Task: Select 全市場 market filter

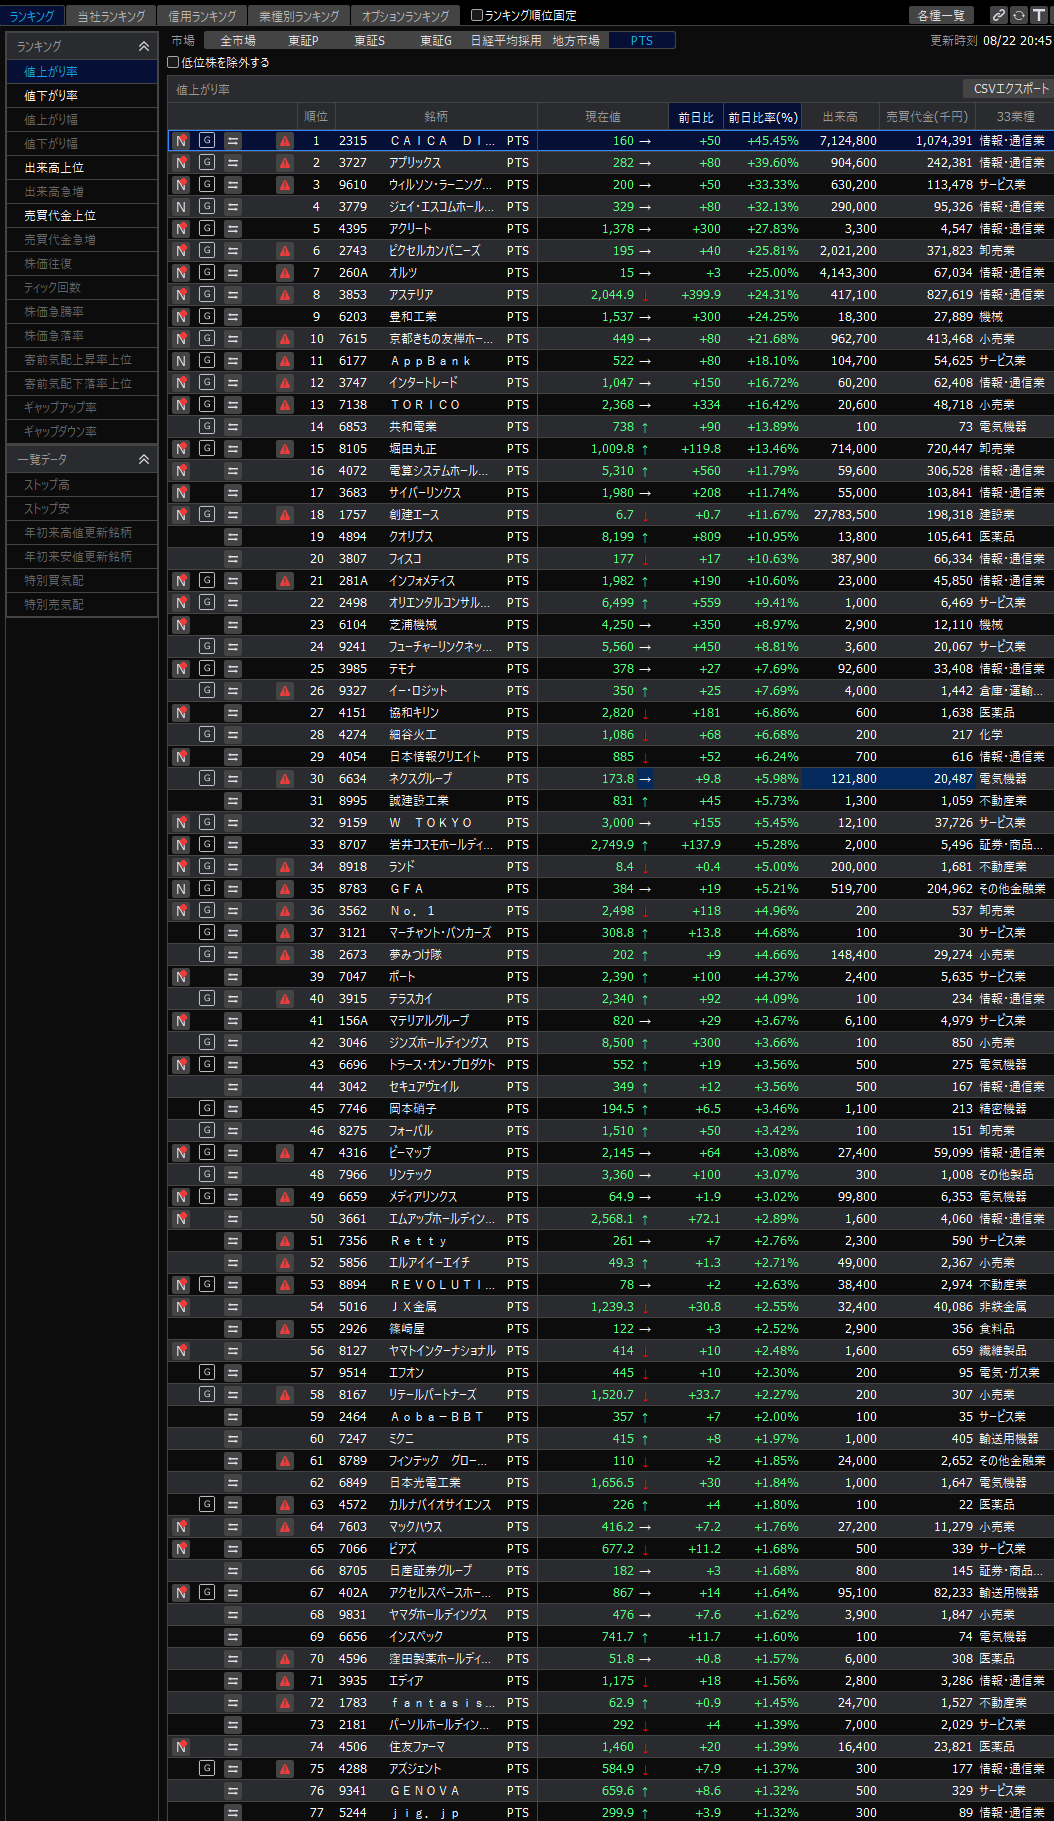Action: click(238, 41)
